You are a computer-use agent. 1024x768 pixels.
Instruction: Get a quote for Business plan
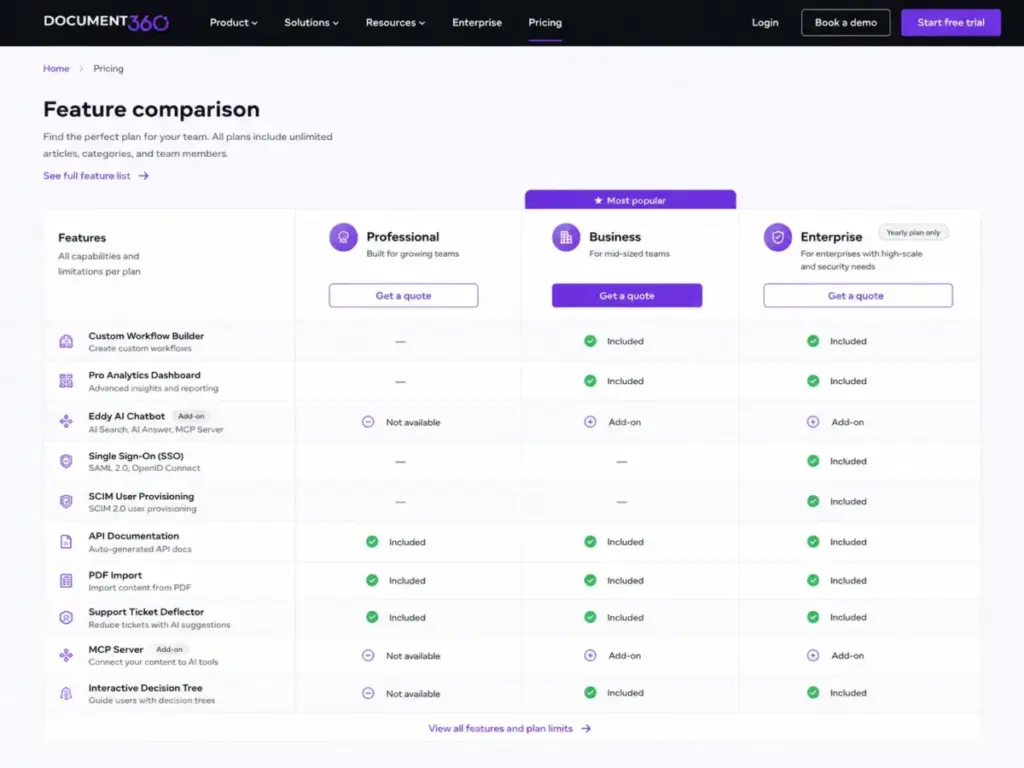point(627,295)
